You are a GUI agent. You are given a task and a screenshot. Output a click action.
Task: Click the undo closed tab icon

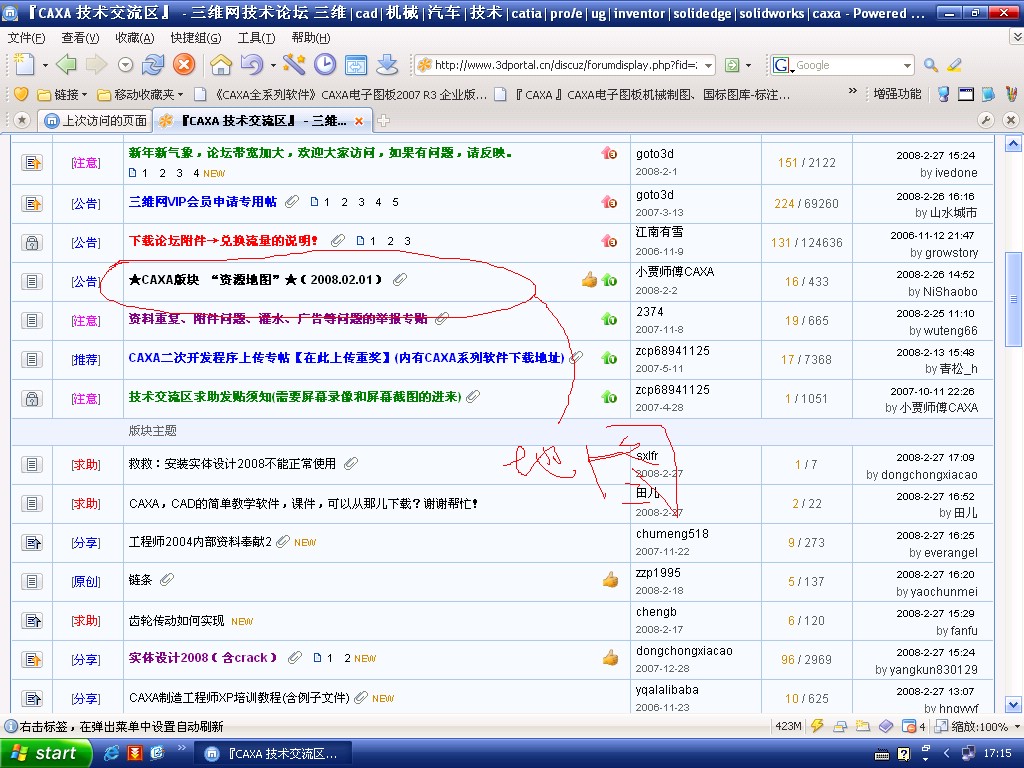[x=251, y=65]
